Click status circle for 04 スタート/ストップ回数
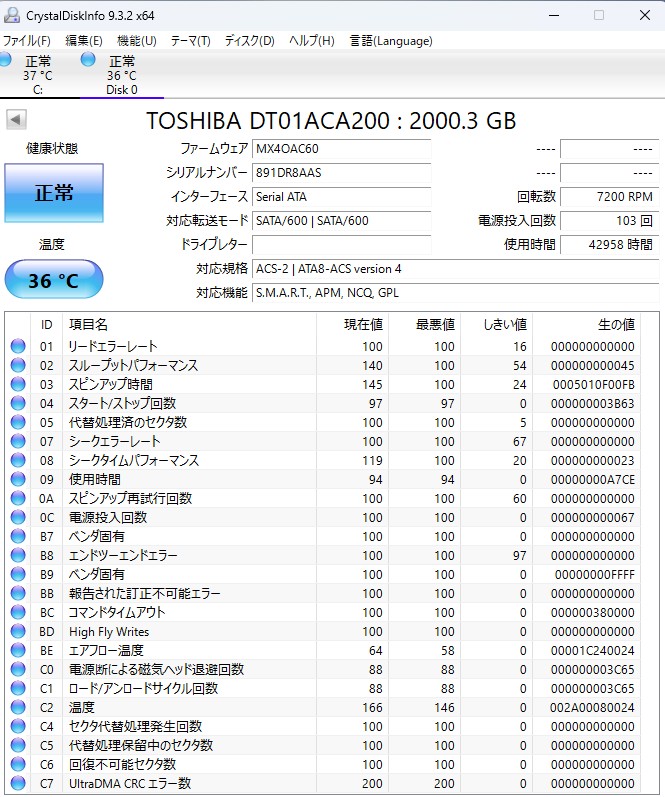665x797 pixels. (18, 403)
